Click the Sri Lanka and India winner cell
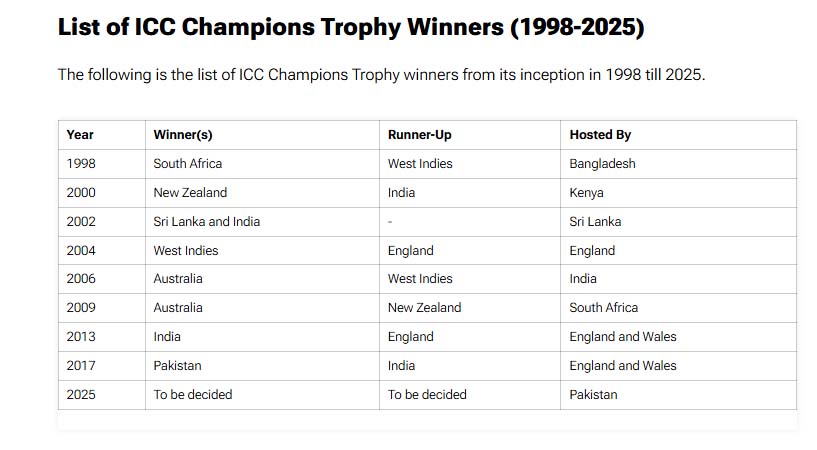This screenshot has height=450, width=817. pyautogui.click(x=206, y=222)
